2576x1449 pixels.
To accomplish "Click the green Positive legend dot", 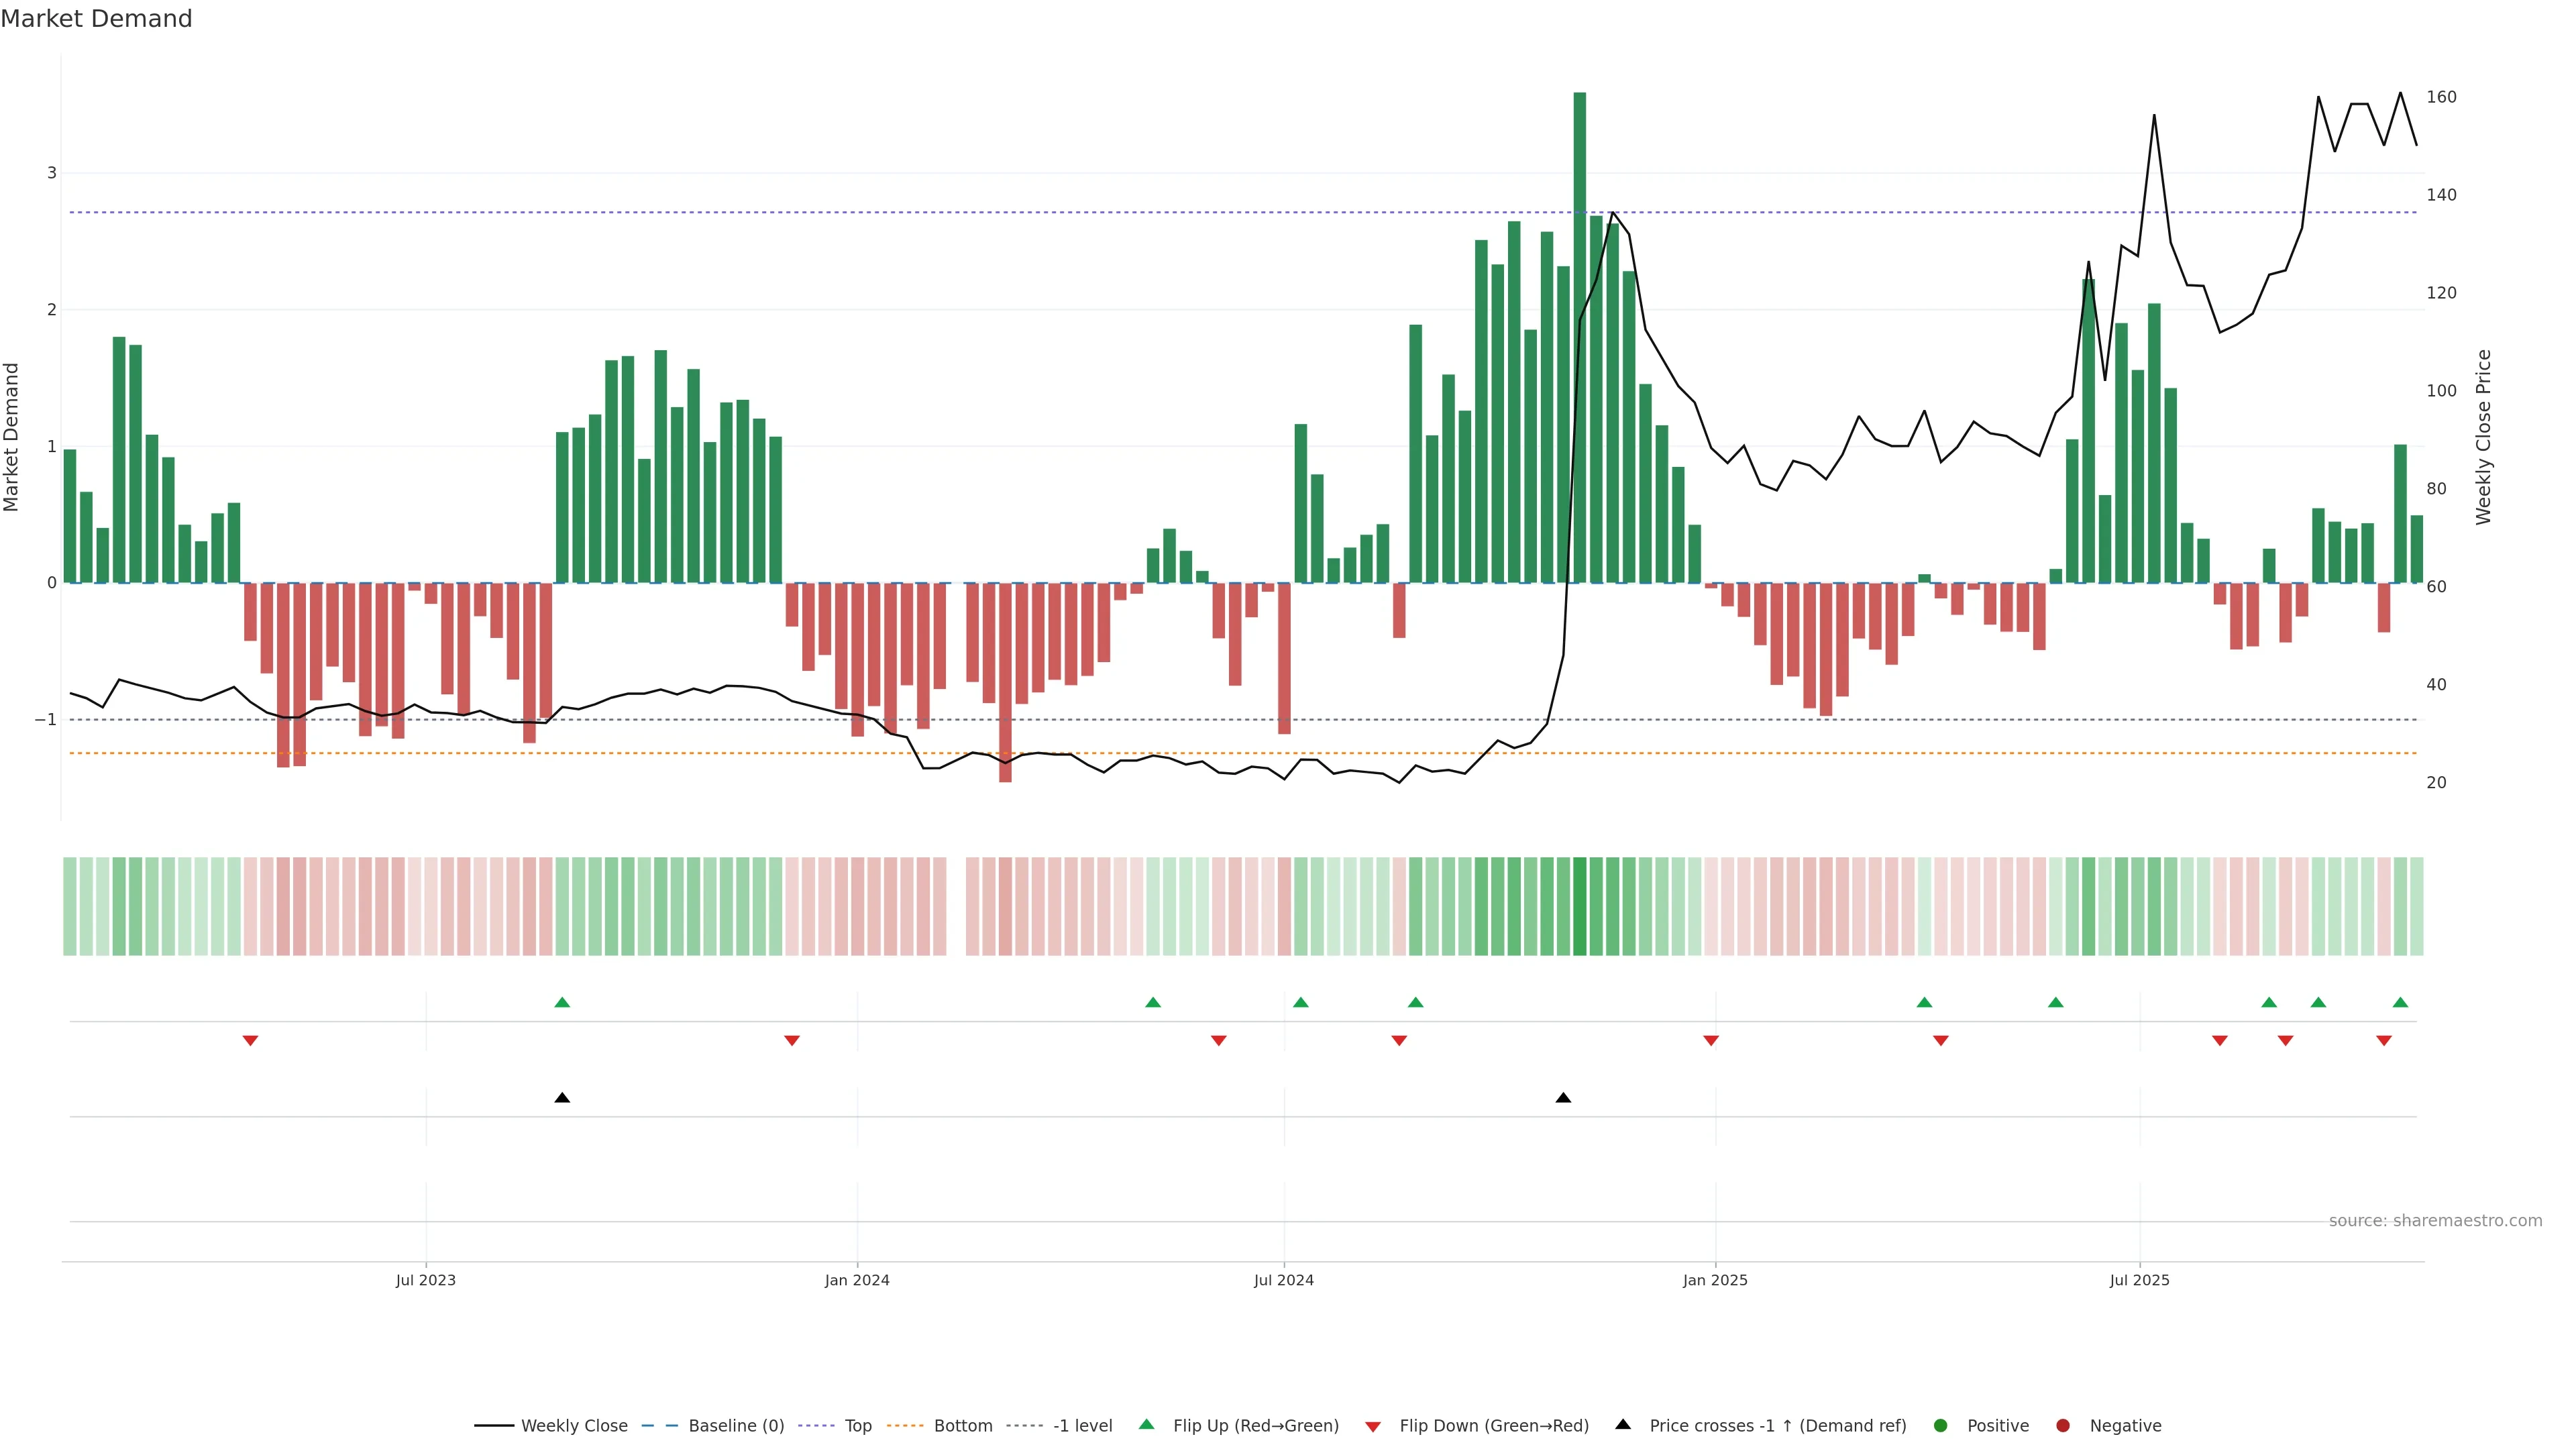I will pyautogui.click(x=1941, y=1425).
